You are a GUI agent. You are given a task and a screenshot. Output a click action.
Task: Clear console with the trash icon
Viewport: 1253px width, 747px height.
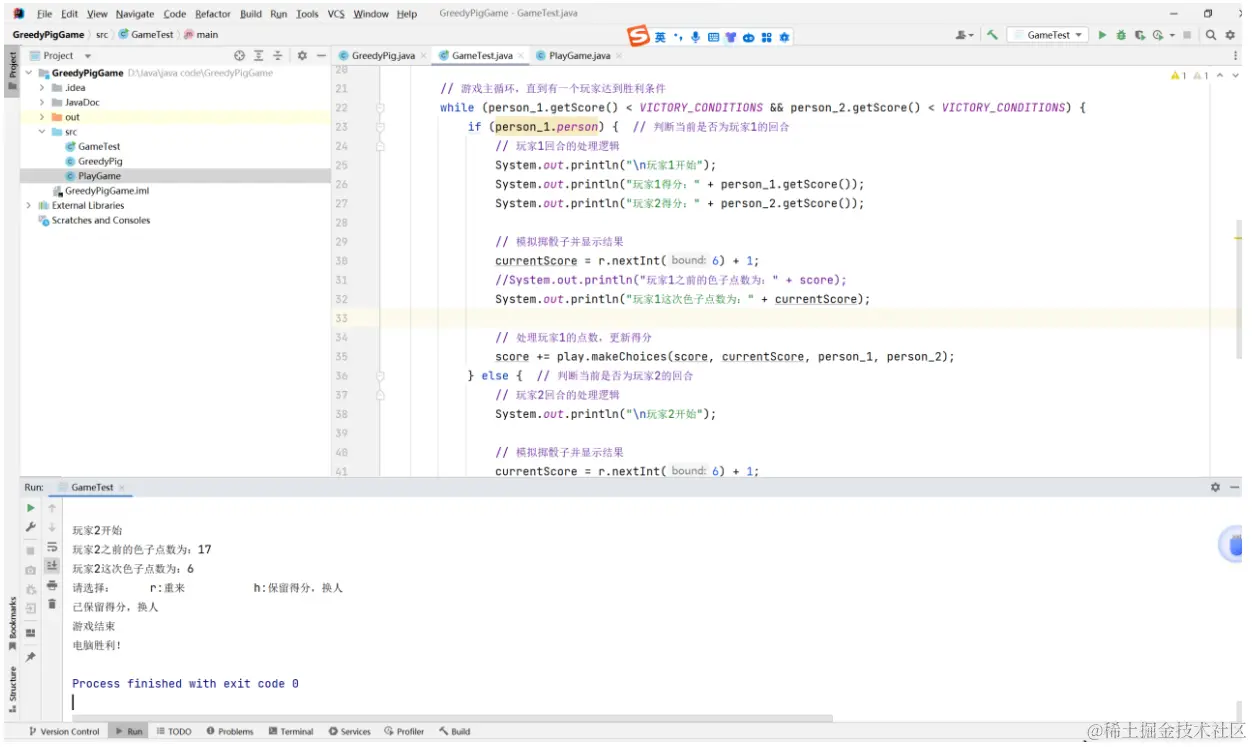coord(52,604)
